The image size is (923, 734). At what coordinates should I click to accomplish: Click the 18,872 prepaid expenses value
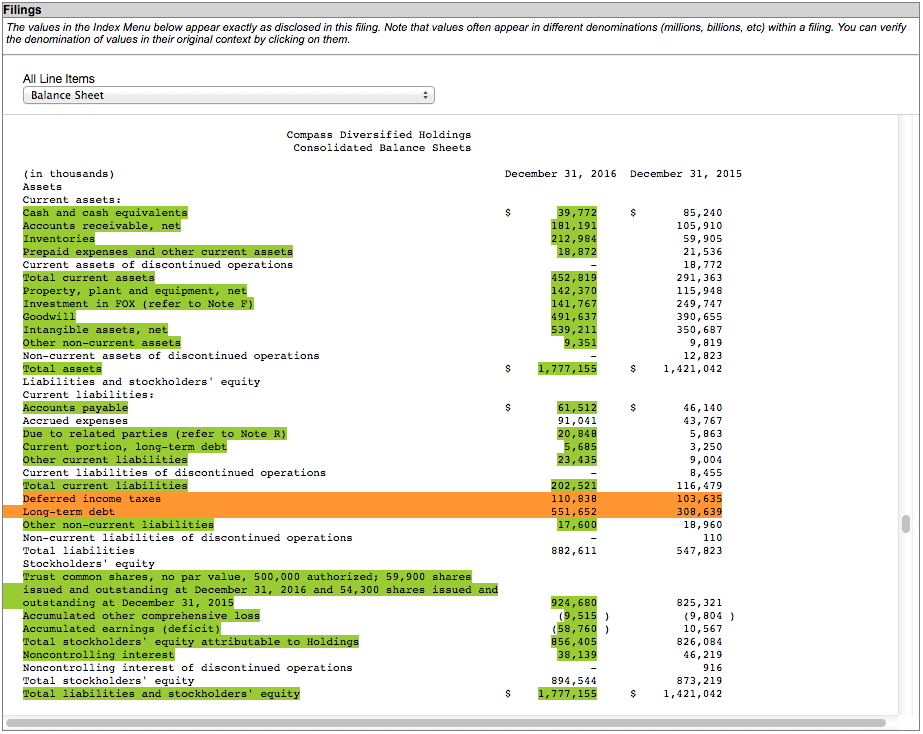tap(577, 252)
